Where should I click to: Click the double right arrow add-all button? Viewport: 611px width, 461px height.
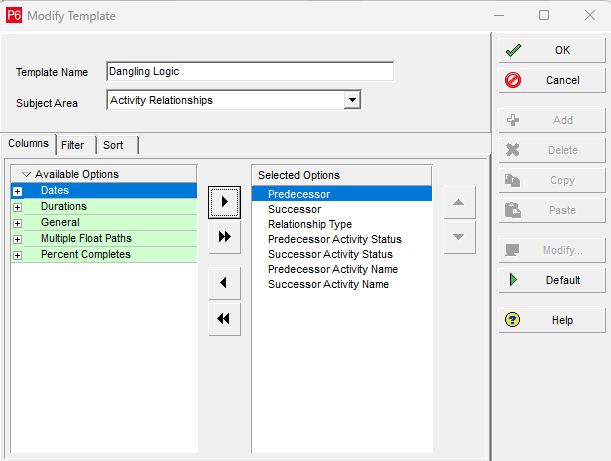[224, 237]
